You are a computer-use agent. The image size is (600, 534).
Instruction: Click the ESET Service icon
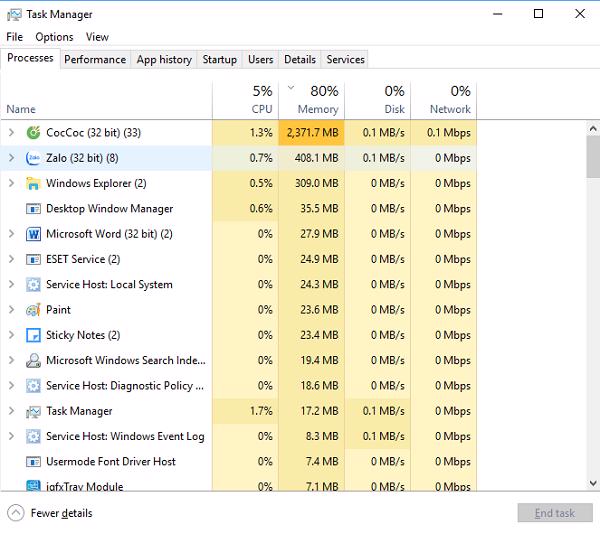pos(33,259)
